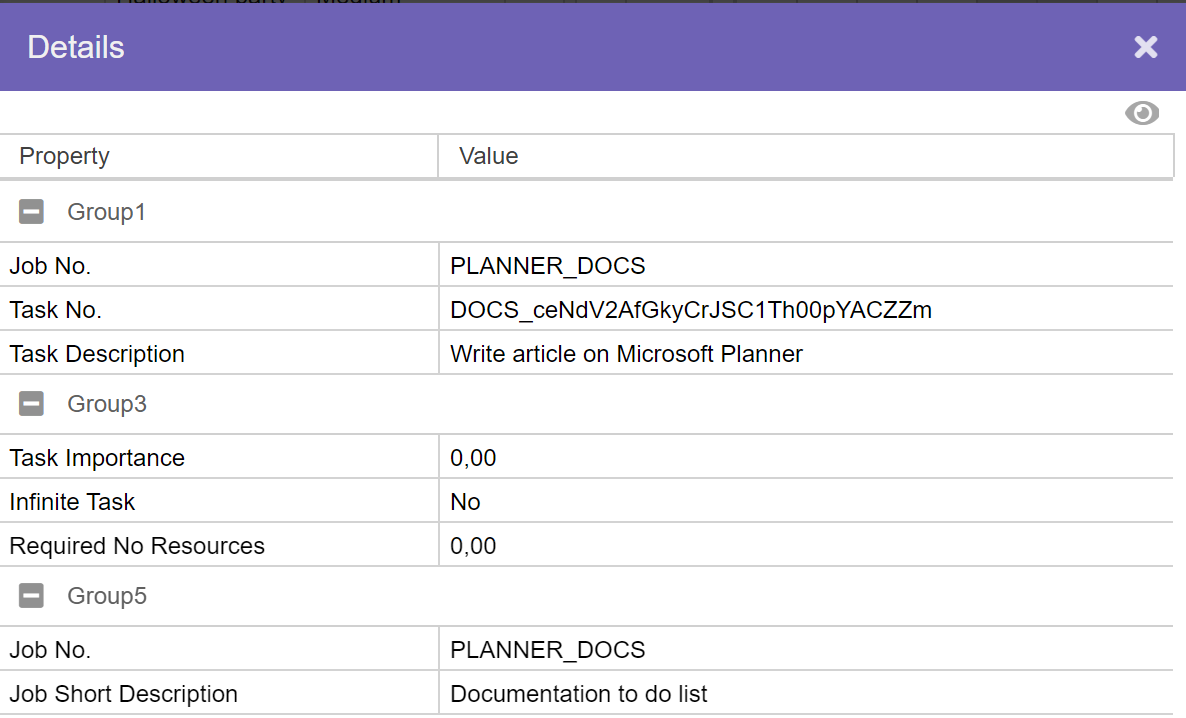Select the Group5 label text
This screenshot has width=1186, height=718.
(106, 596)
